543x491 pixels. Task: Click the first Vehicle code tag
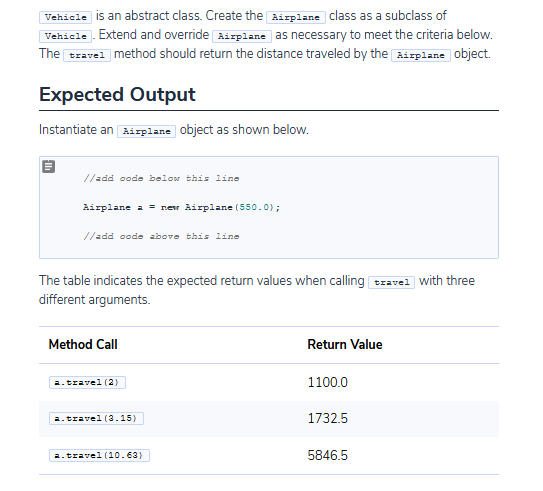point(65,17)
